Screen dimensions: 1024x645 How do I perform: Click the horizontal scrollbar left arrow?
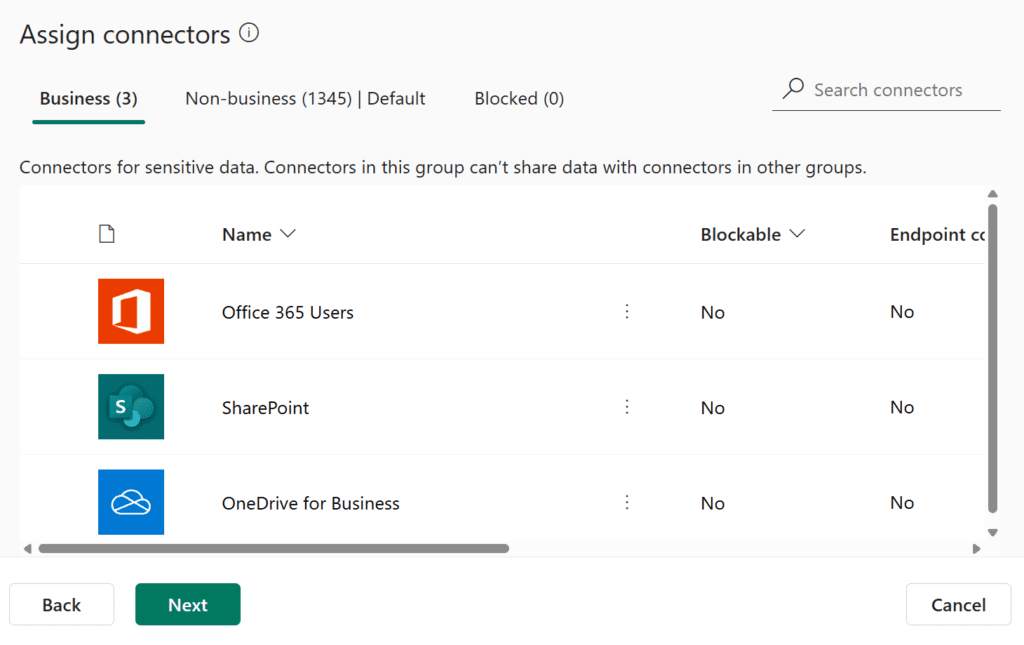coord(27,549)
